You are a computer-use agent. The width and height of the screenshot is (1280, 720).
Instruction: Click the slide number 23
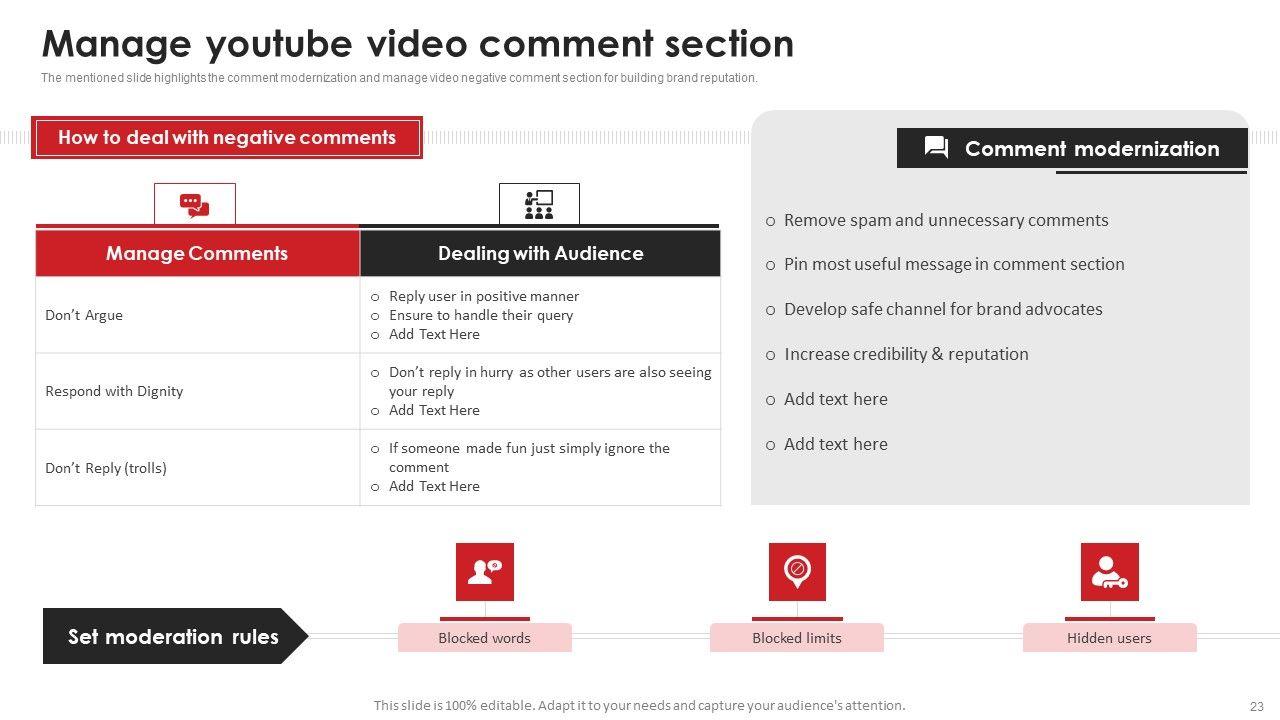pos(1257,706)
